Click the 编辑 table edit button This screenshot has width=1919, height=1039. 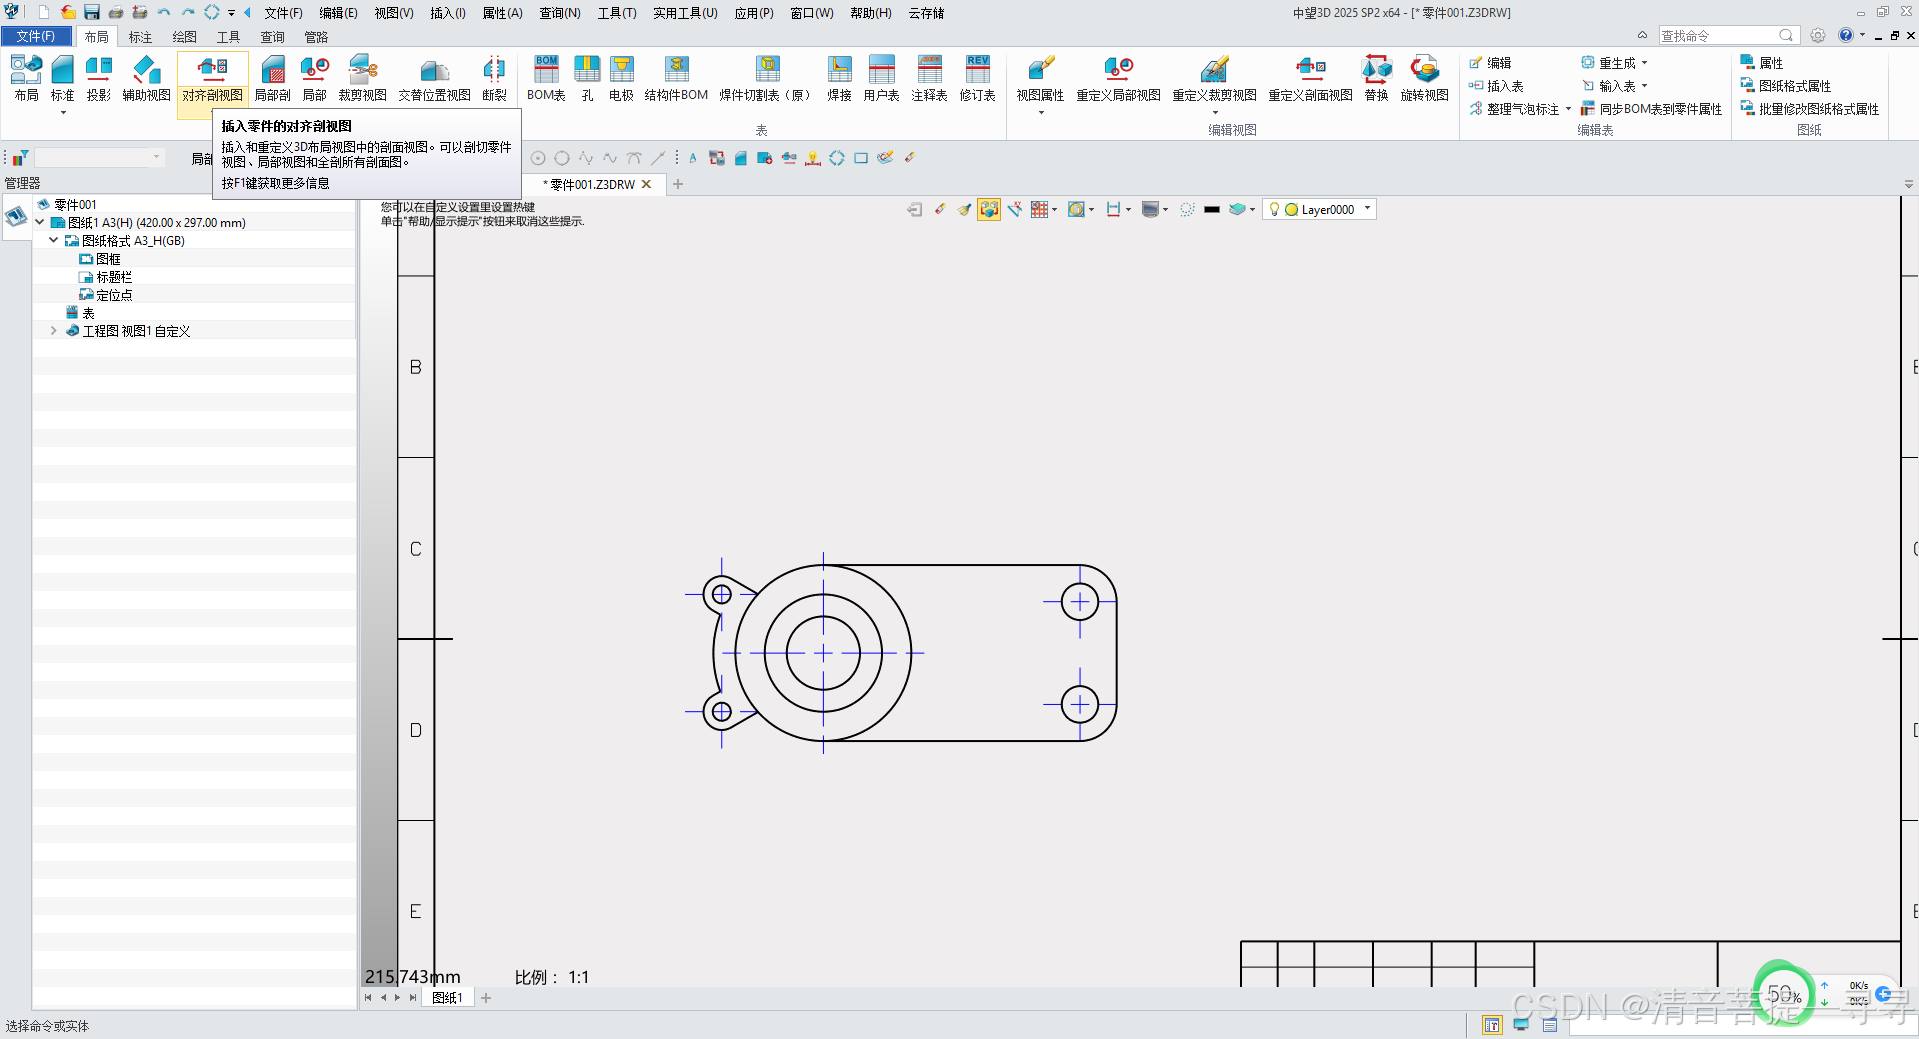click(x=1490, y=63)
